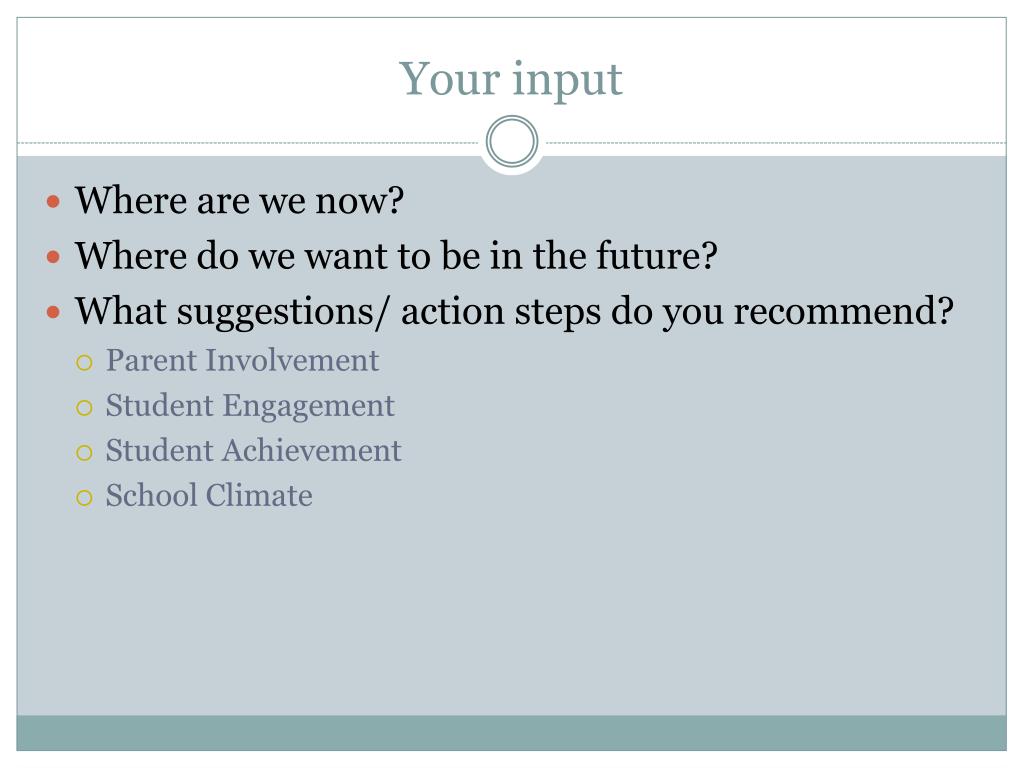Image resolution: width=1024 pixels, height=768 pixels.
Task: Select the "Student Achievement" sub-item
Action: pyautogui.click(x=253, y=451)
